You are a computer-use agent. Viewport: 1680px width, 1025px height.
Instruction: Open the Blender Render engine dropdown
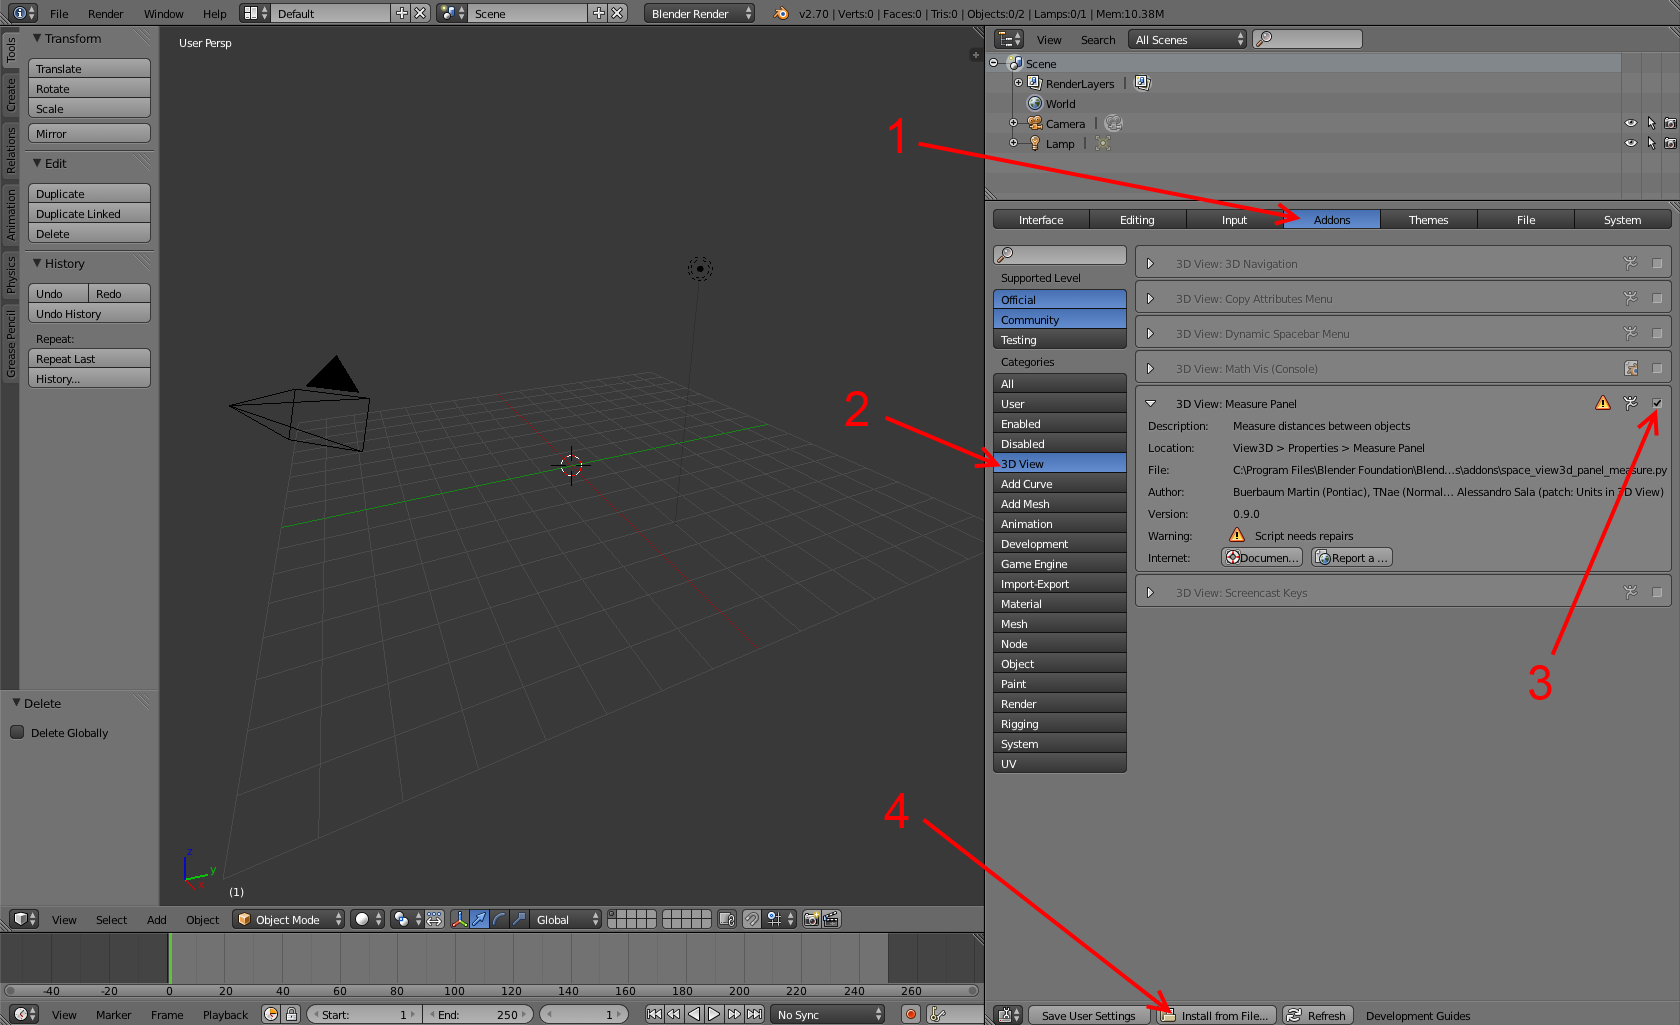coord(699,13)
